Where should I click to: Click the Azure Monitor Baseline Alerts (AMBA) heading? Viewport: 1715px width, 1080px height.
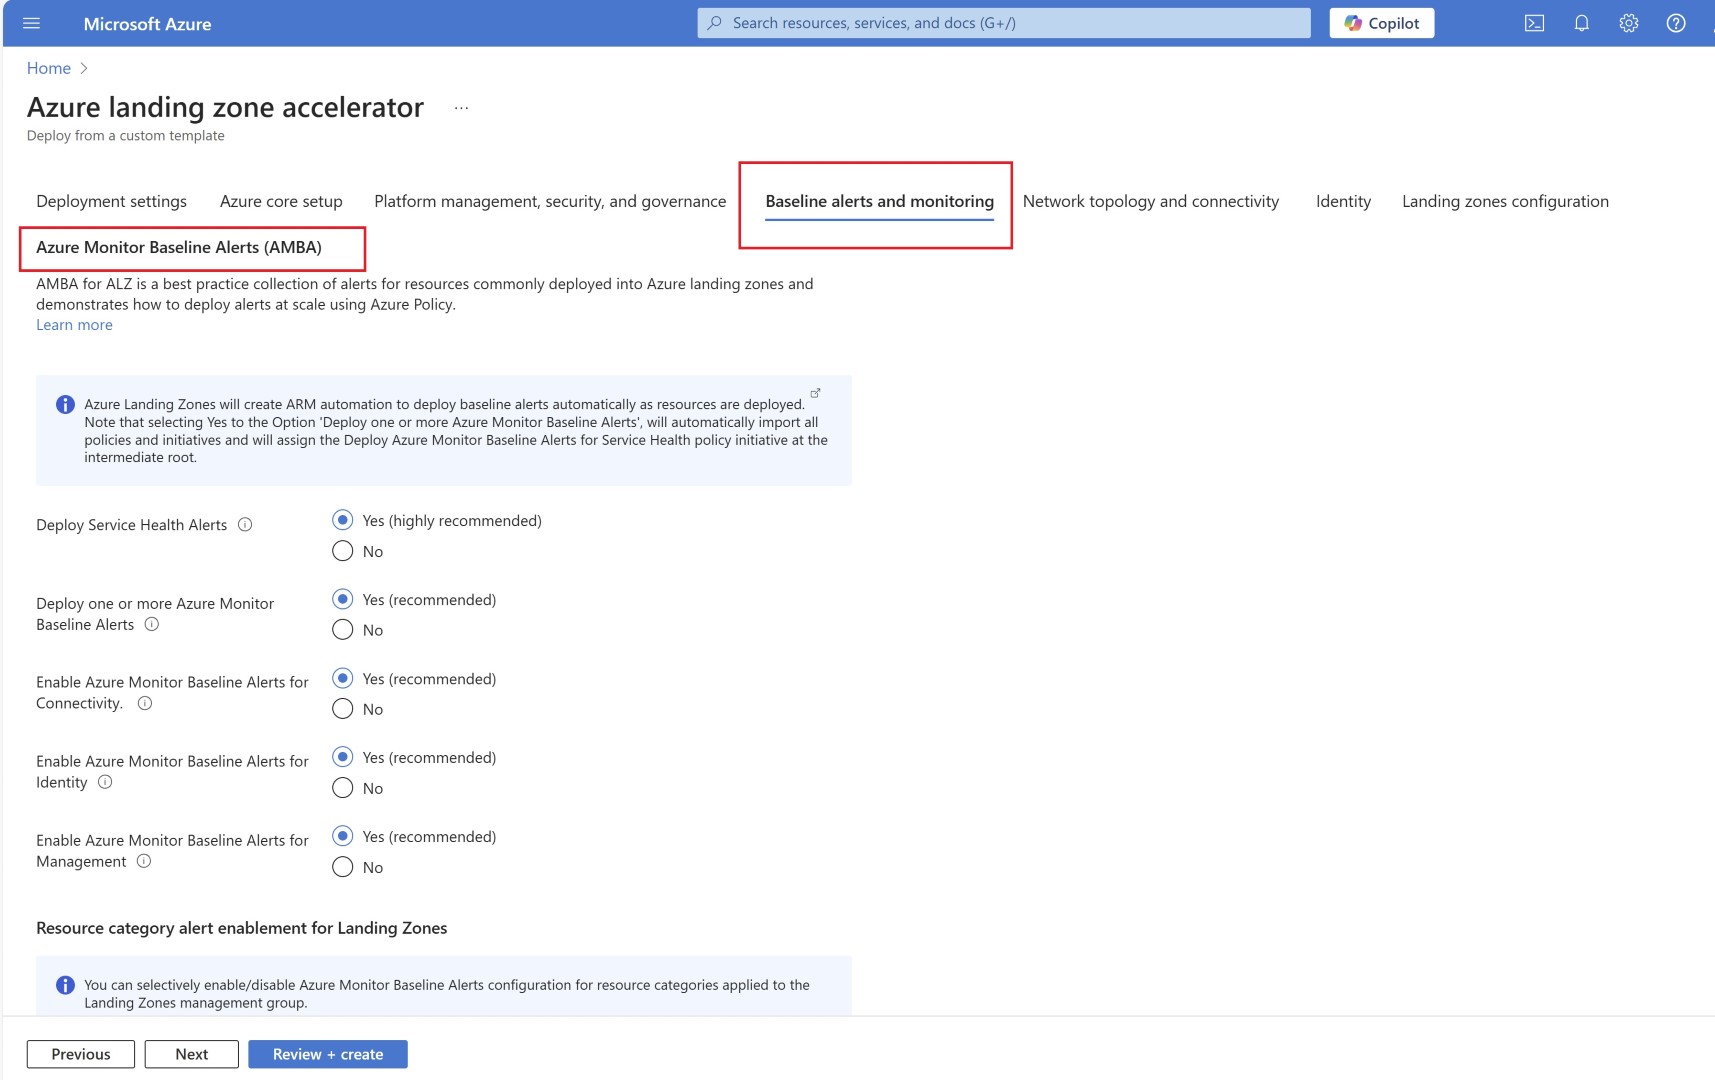pyautogui.click(x=179, y=247)
